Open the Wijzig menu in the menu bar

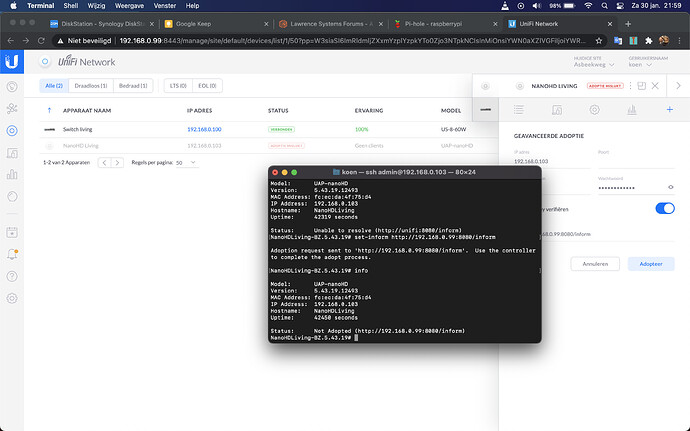[96, 6]
